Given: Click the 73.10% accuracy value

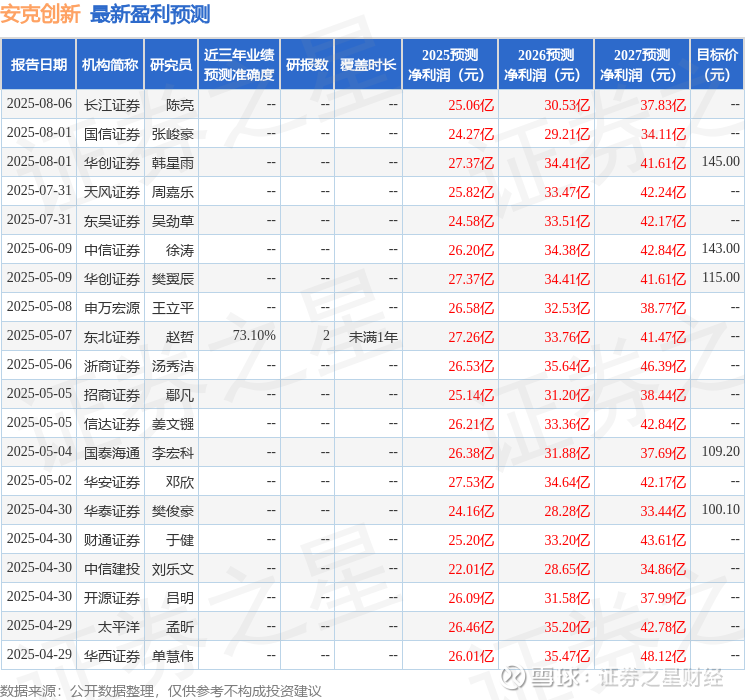Looking at the screenshot, I should pos(254,336).
